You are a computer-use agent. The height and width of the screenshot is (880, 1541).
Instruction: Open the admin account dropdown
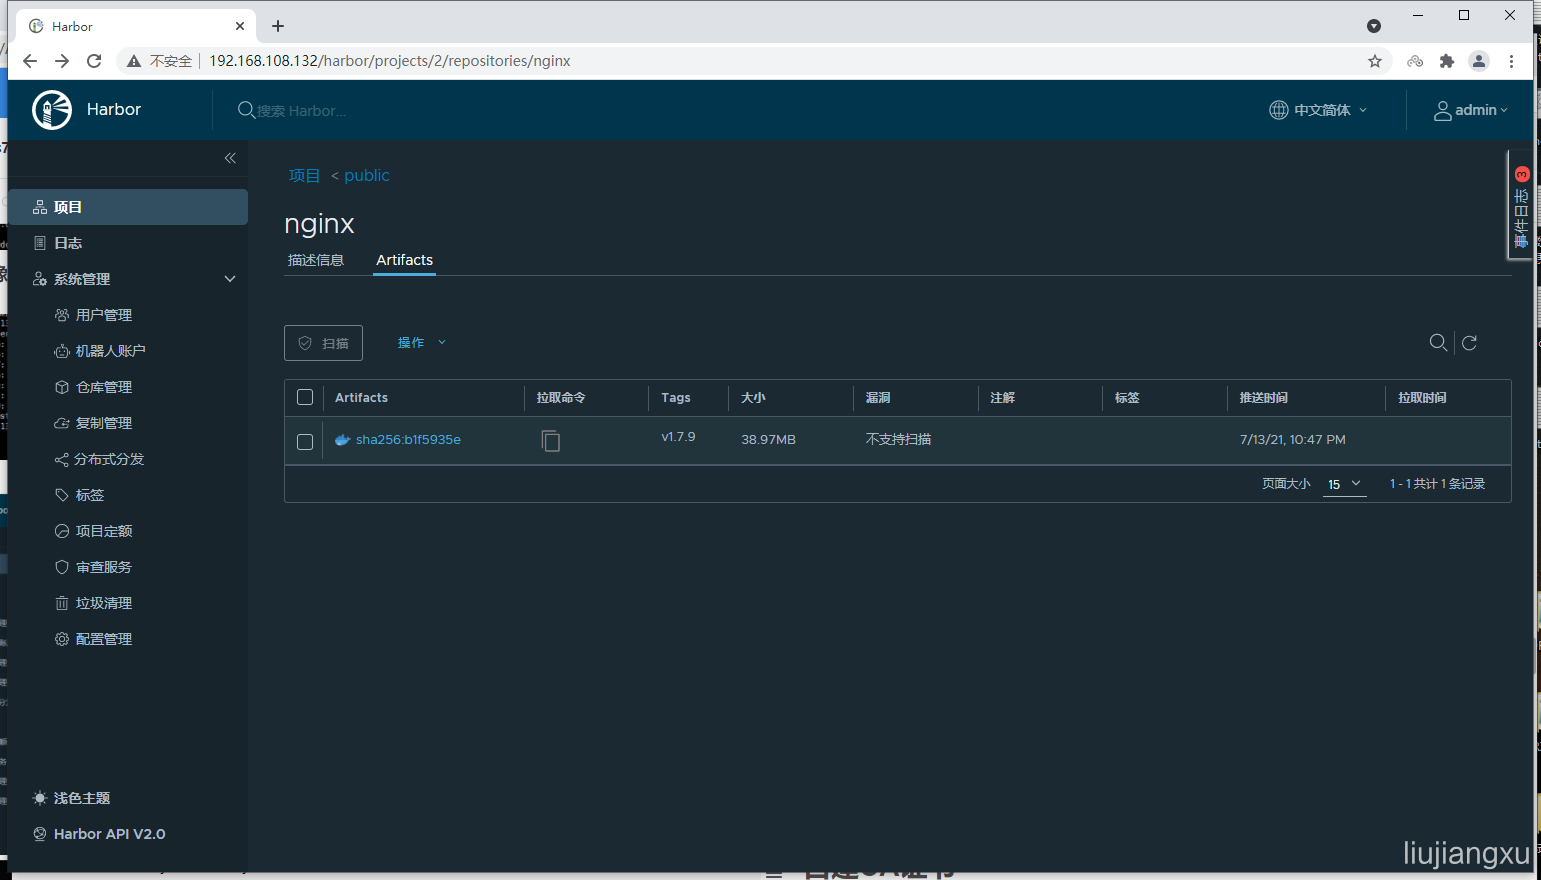point(1471,110)
